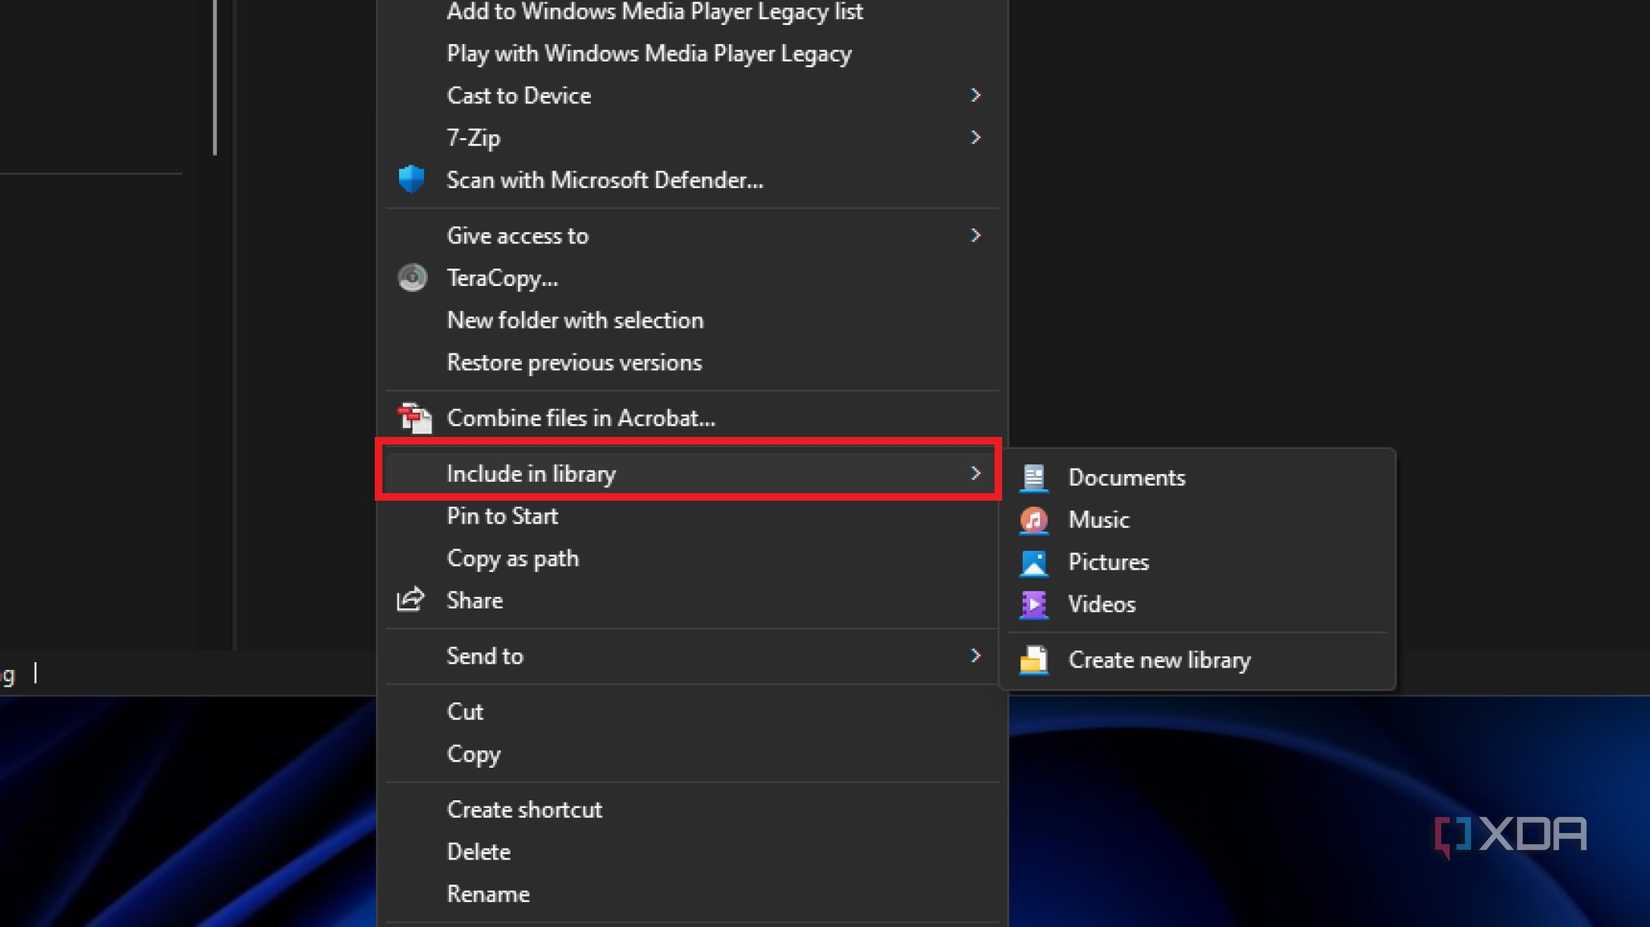Expand the Give access to submenu arrow

[976, 235]
